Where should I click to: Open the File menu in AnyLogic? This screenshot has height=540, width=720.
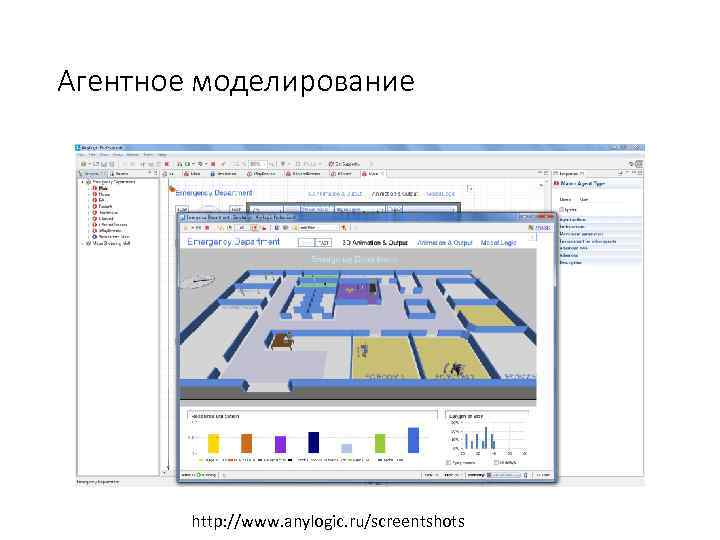click(84, 155)
